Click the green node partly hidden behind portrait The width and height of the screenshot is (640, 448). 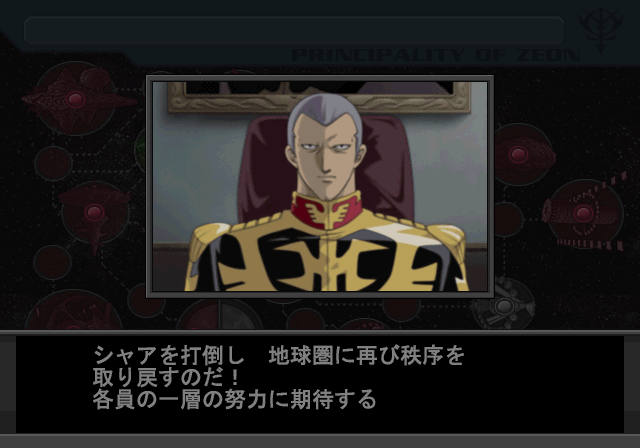pos(140,149)
